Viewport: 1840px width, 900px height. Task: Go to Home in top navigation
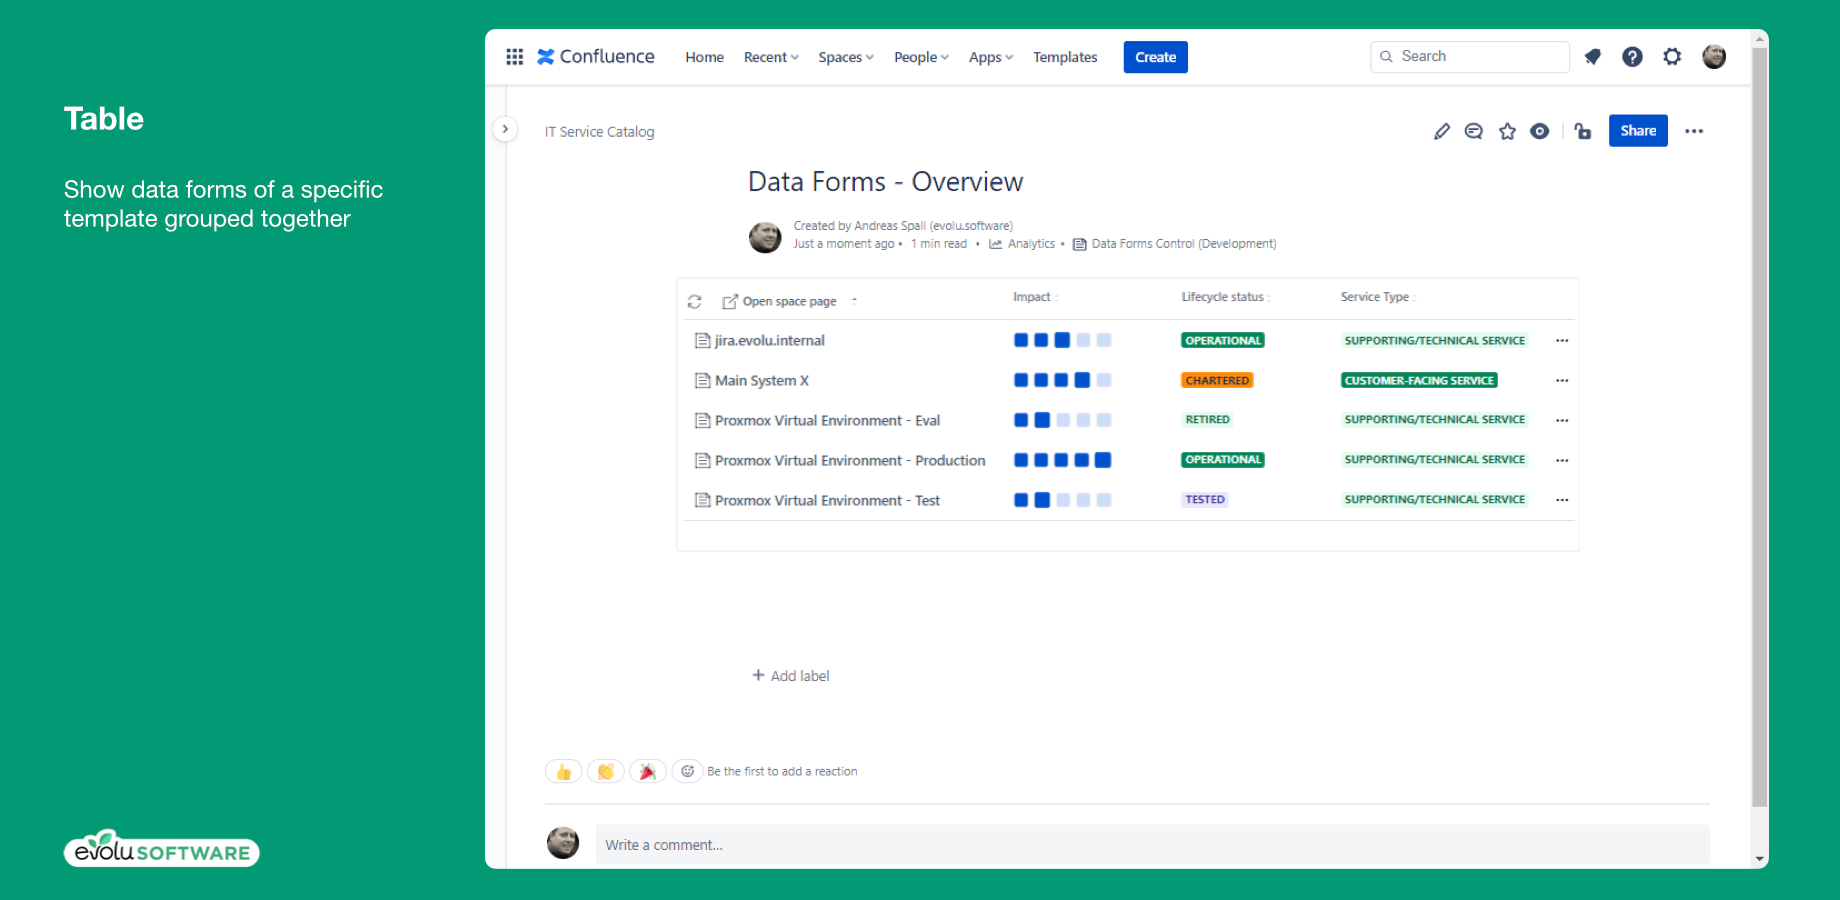pos(704,57)
